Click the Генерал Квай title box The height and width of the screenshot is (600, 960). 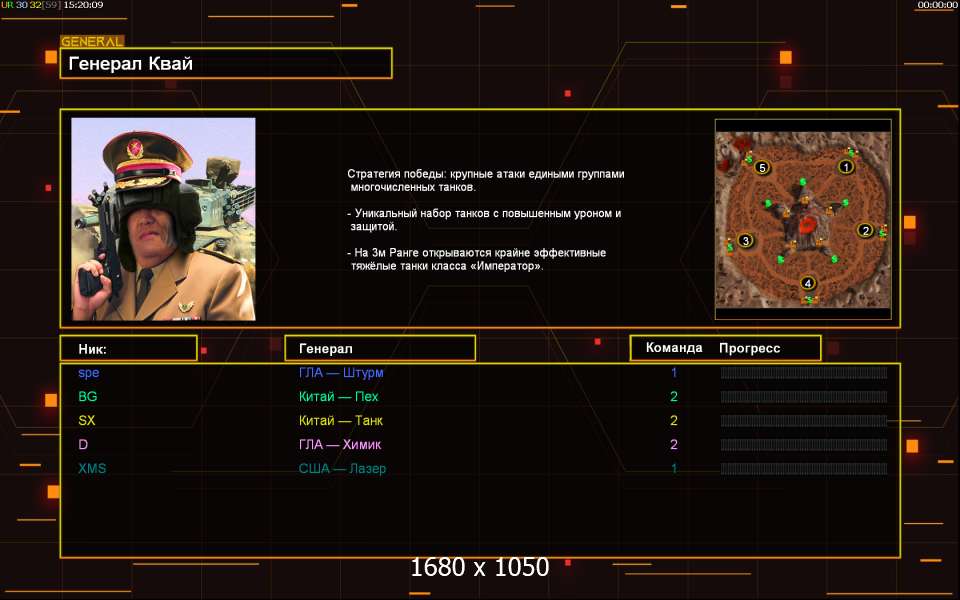pos(226,63)
